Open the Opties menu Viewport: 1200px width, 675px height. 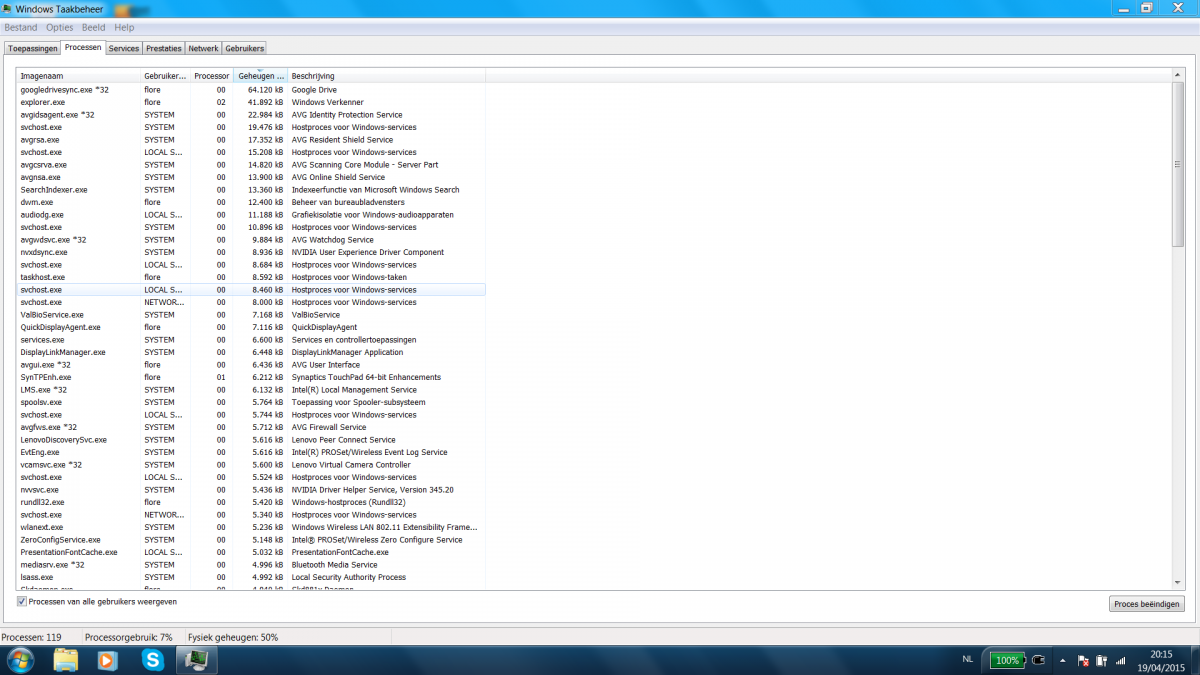click(x=60, y=27)
